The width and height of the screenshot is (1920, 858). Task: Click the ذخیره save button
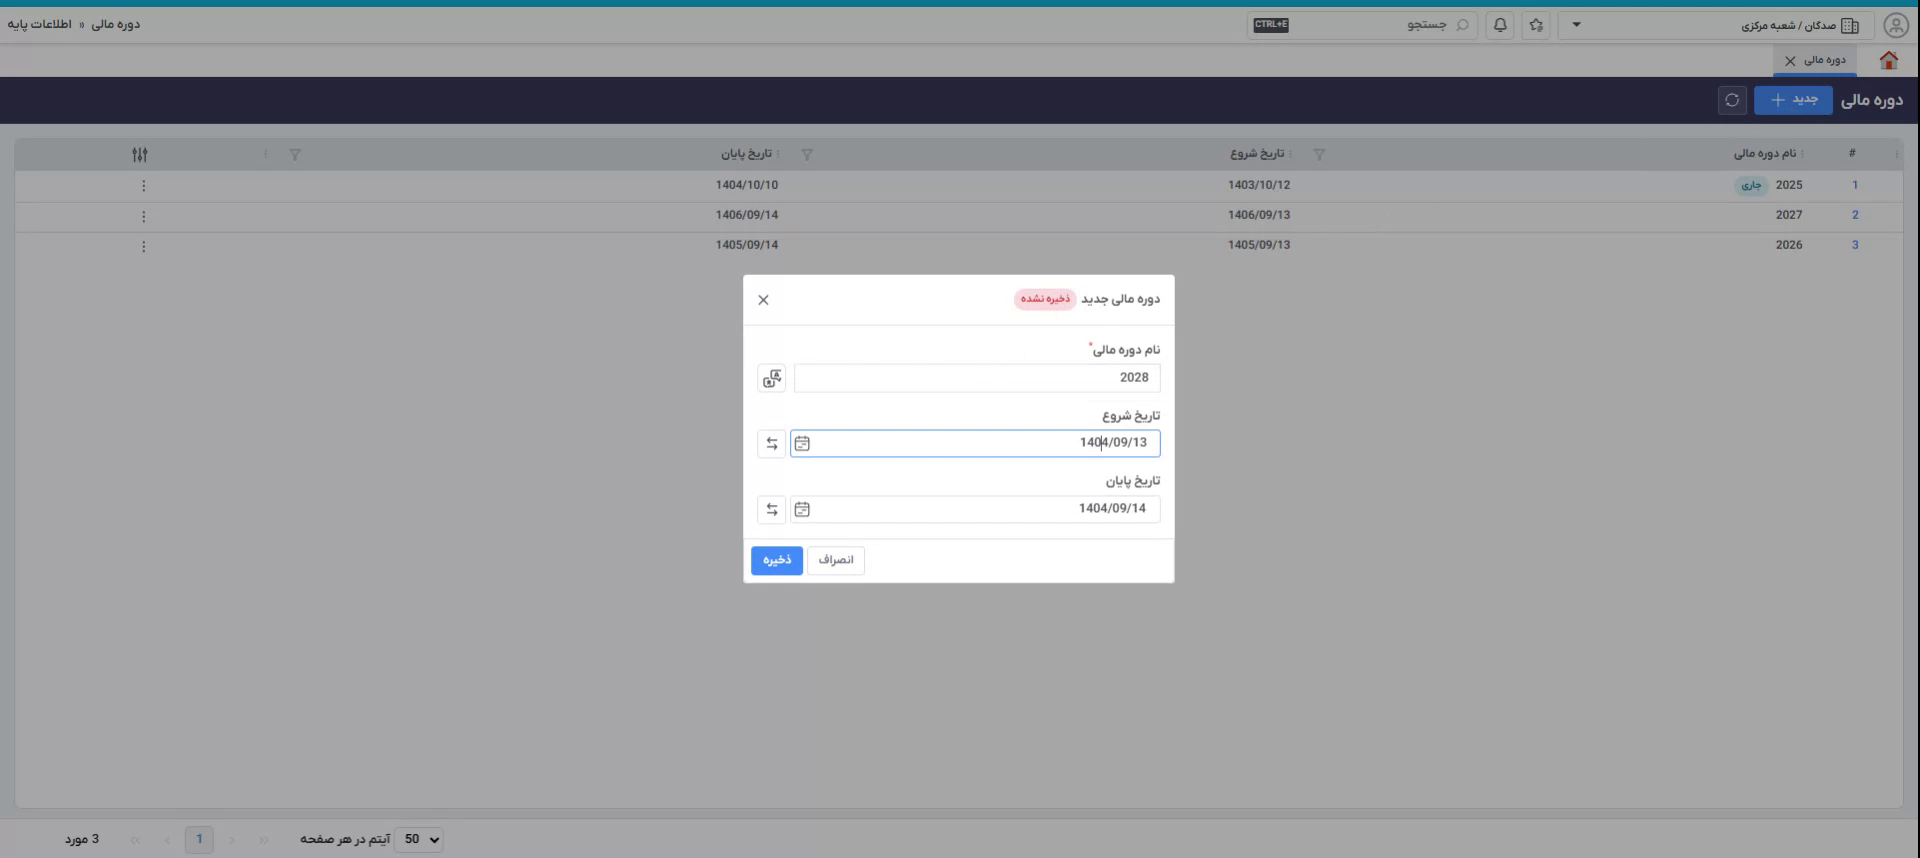tap(777, 560)
